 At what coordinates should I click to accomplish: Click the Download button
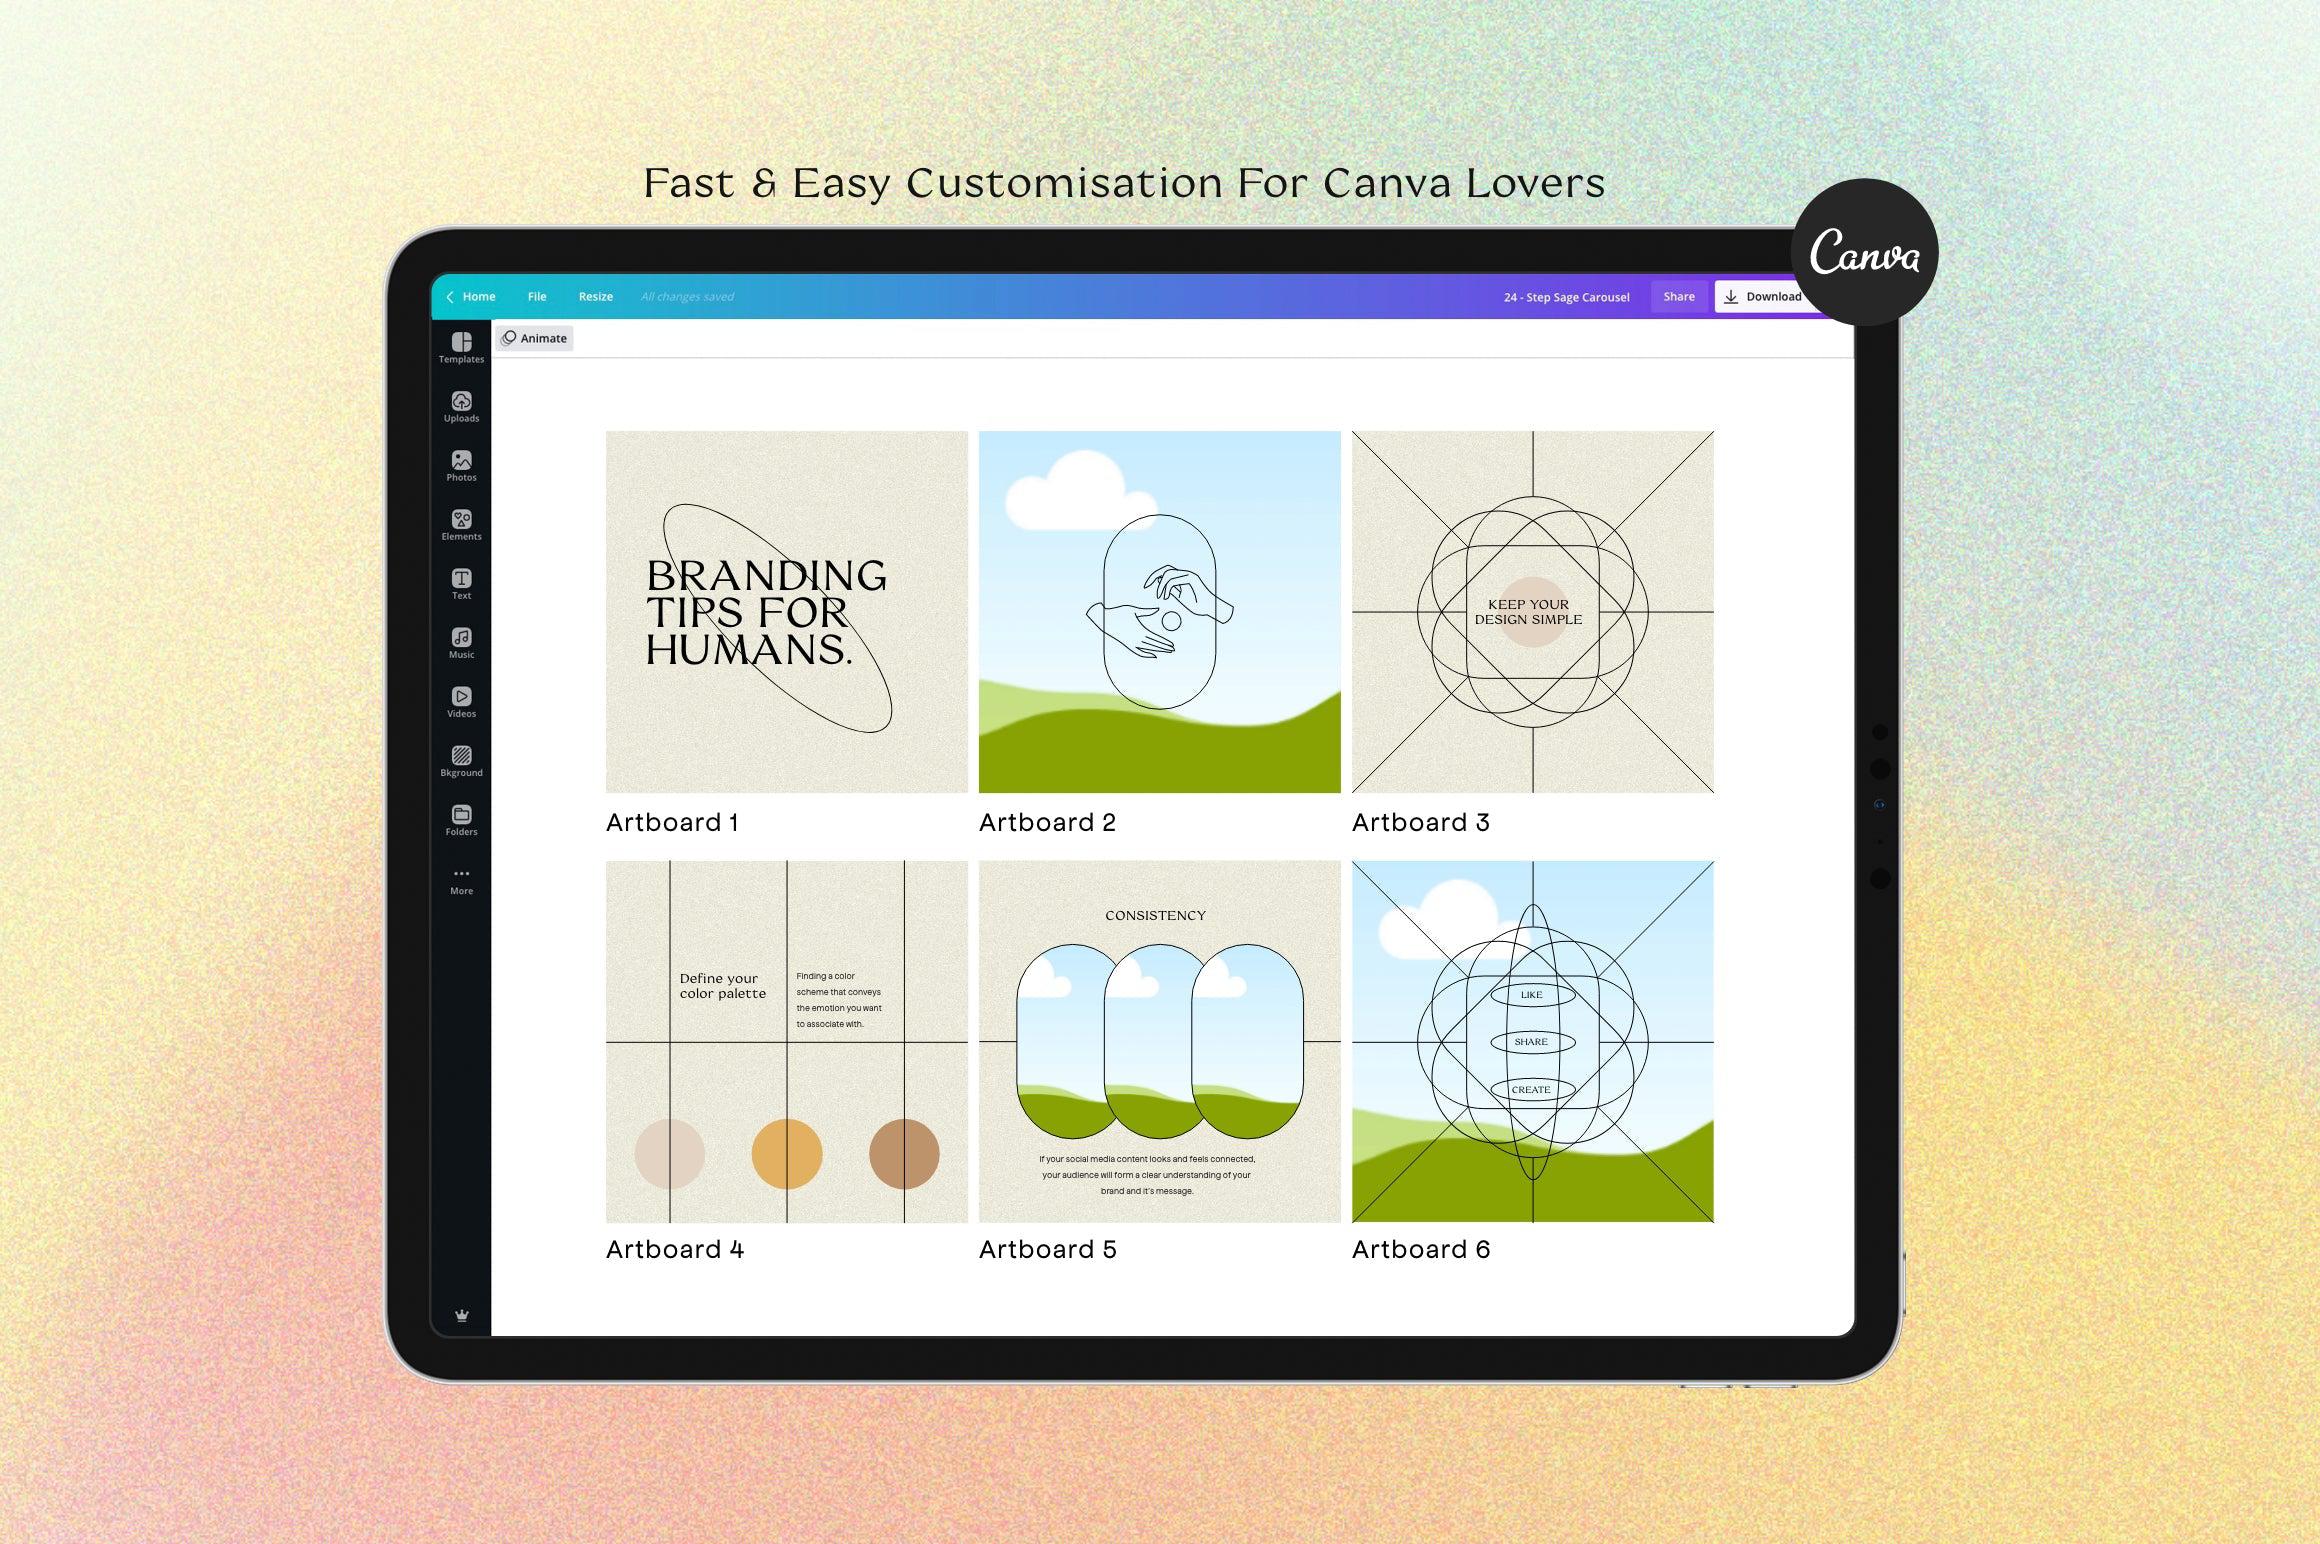1765,296
